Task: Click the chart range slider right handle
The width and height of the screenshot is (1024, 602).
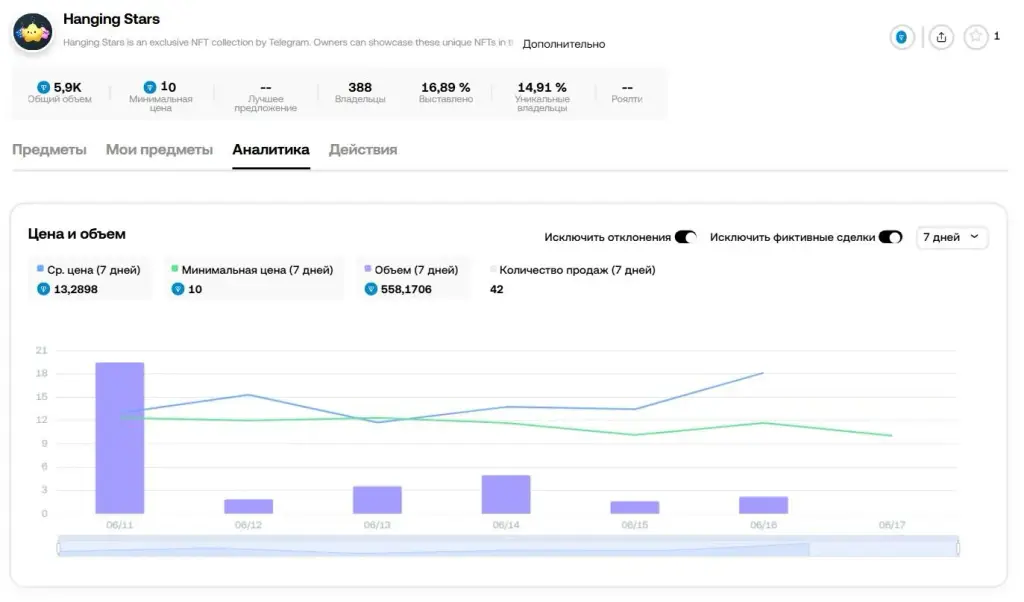Action: tap(958, 548)
